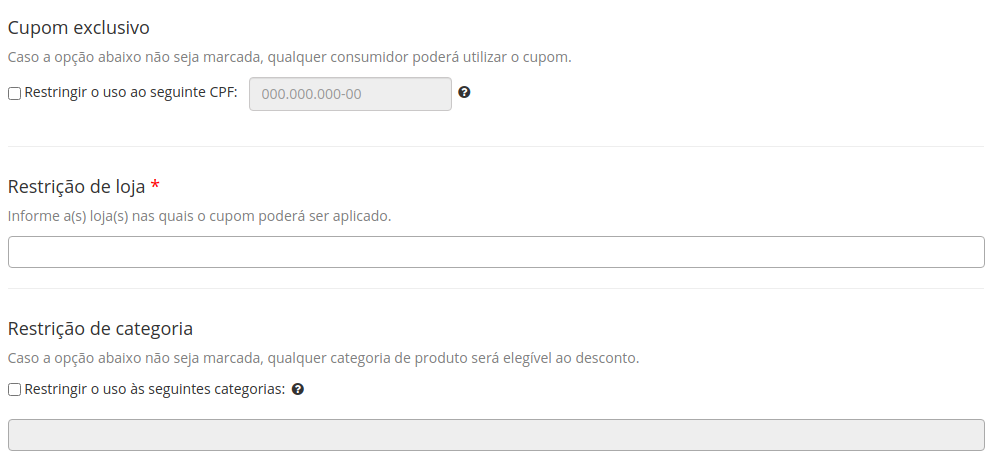Click the help icon next to categorias label

297,389
